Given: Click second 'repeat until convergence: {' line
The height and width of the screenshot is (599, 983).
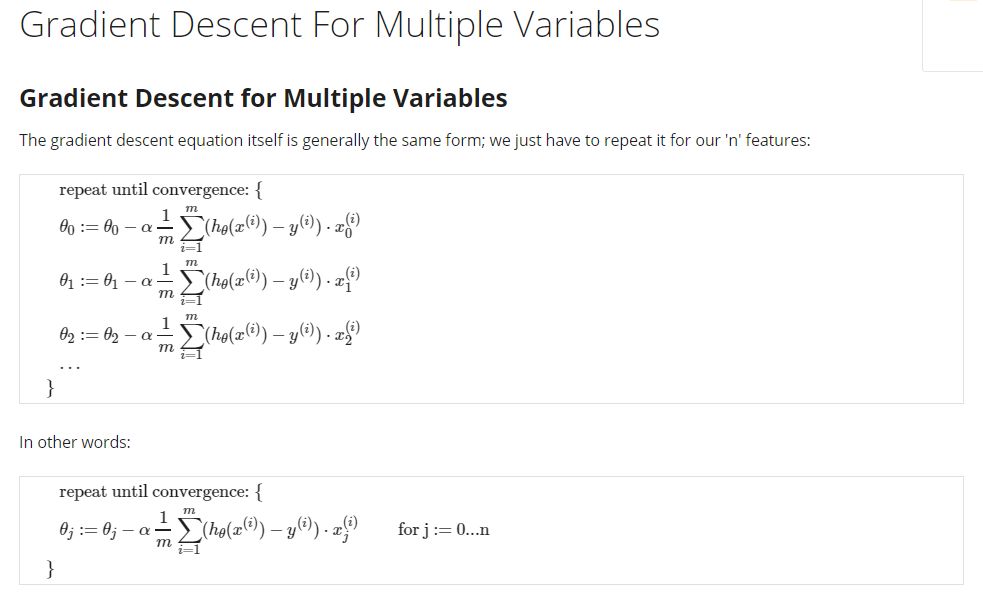Looking at the screenshot, I should pos(161,492).
